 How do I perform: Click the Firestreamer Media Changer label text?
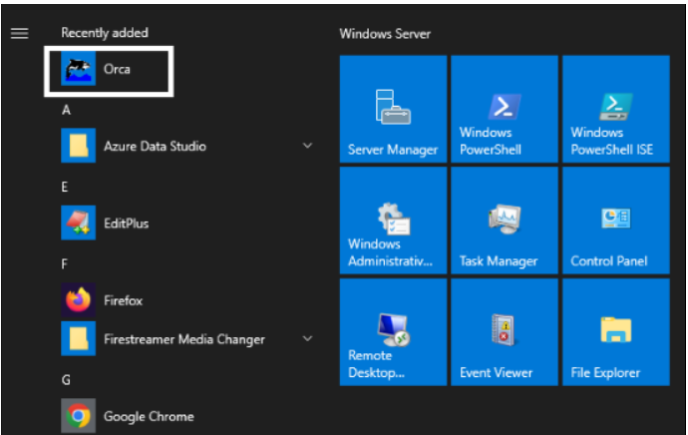(184, 339)
